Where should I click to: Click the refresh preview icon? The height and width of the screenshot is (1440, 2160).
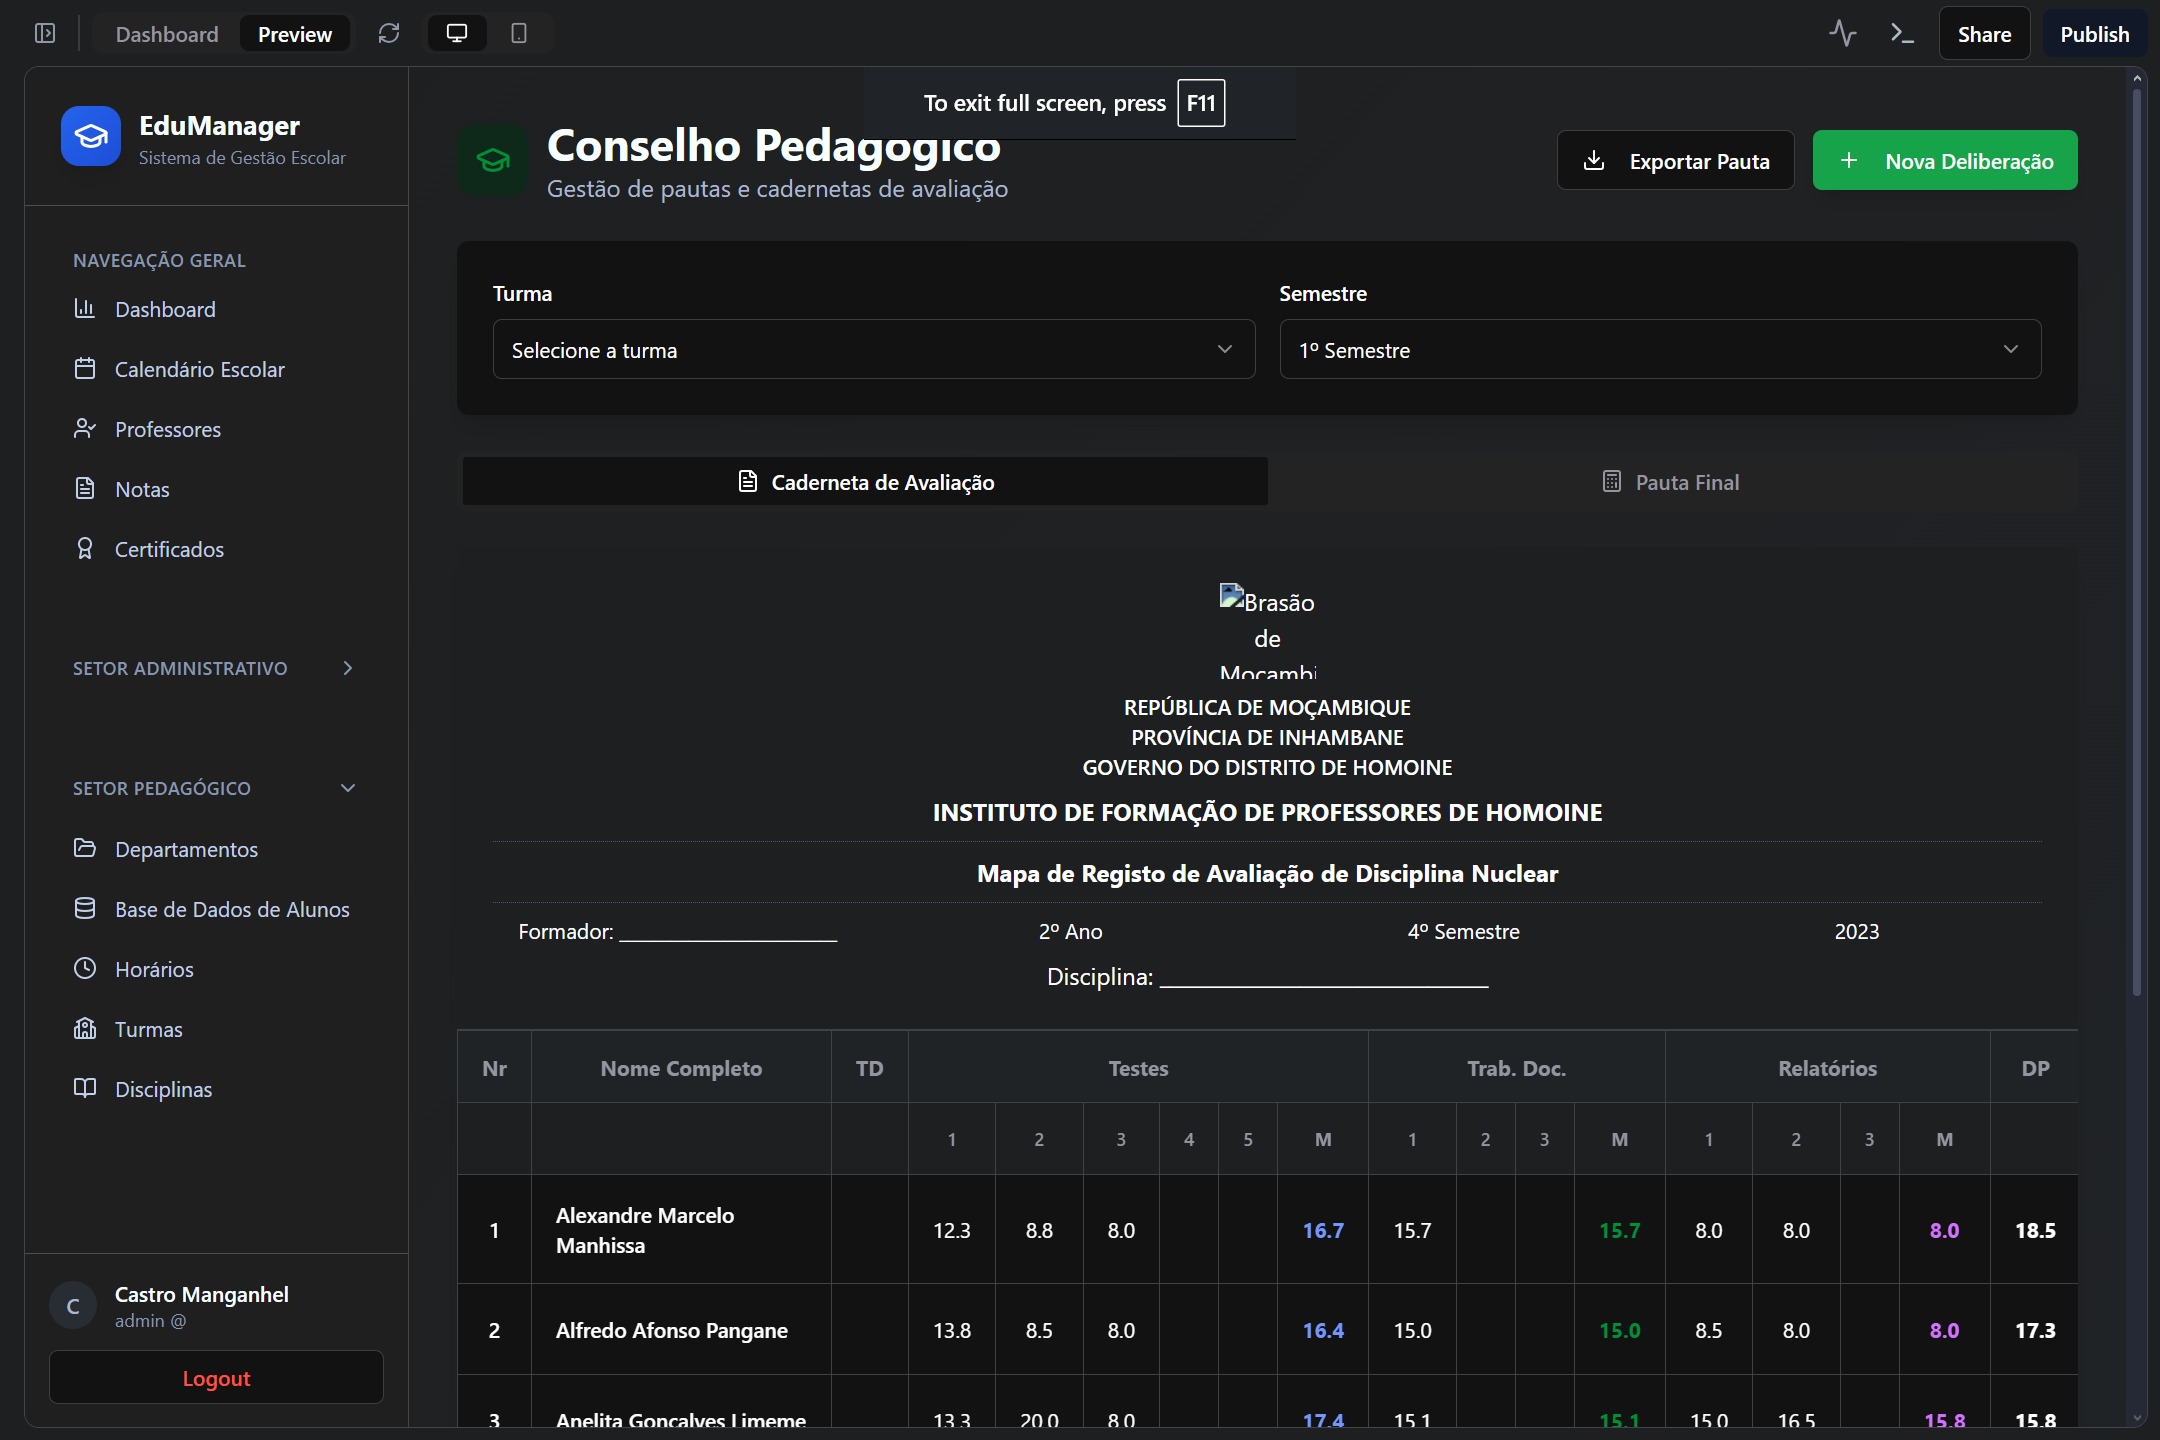point(389,33)
